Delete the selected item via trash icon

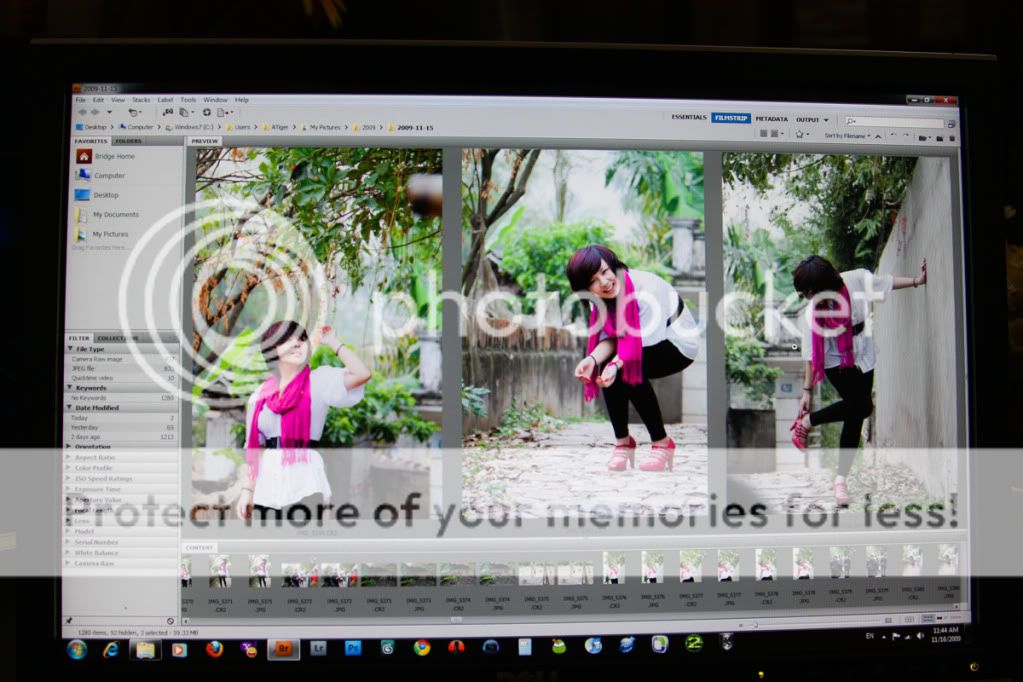pos(951,137)
